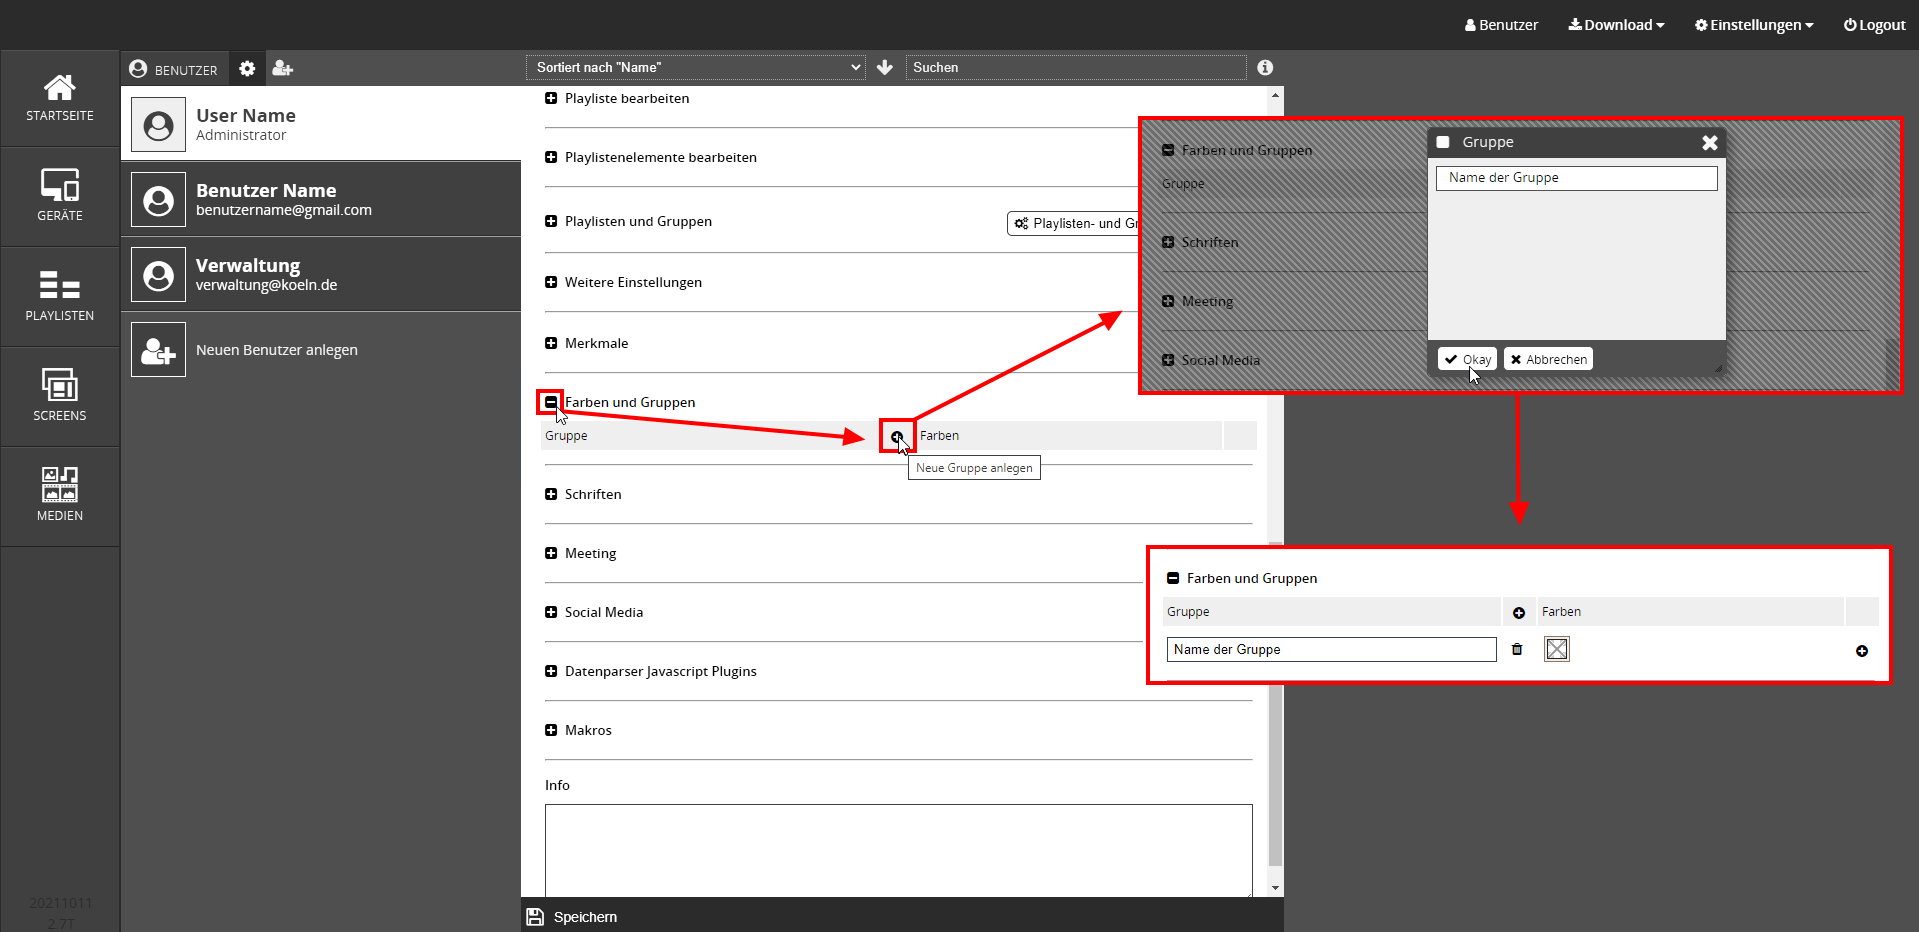Image resolution: width=1919 pixels, height=932 pixels.
Task: Open the Startseite home icon
Action: click(60, 98)
